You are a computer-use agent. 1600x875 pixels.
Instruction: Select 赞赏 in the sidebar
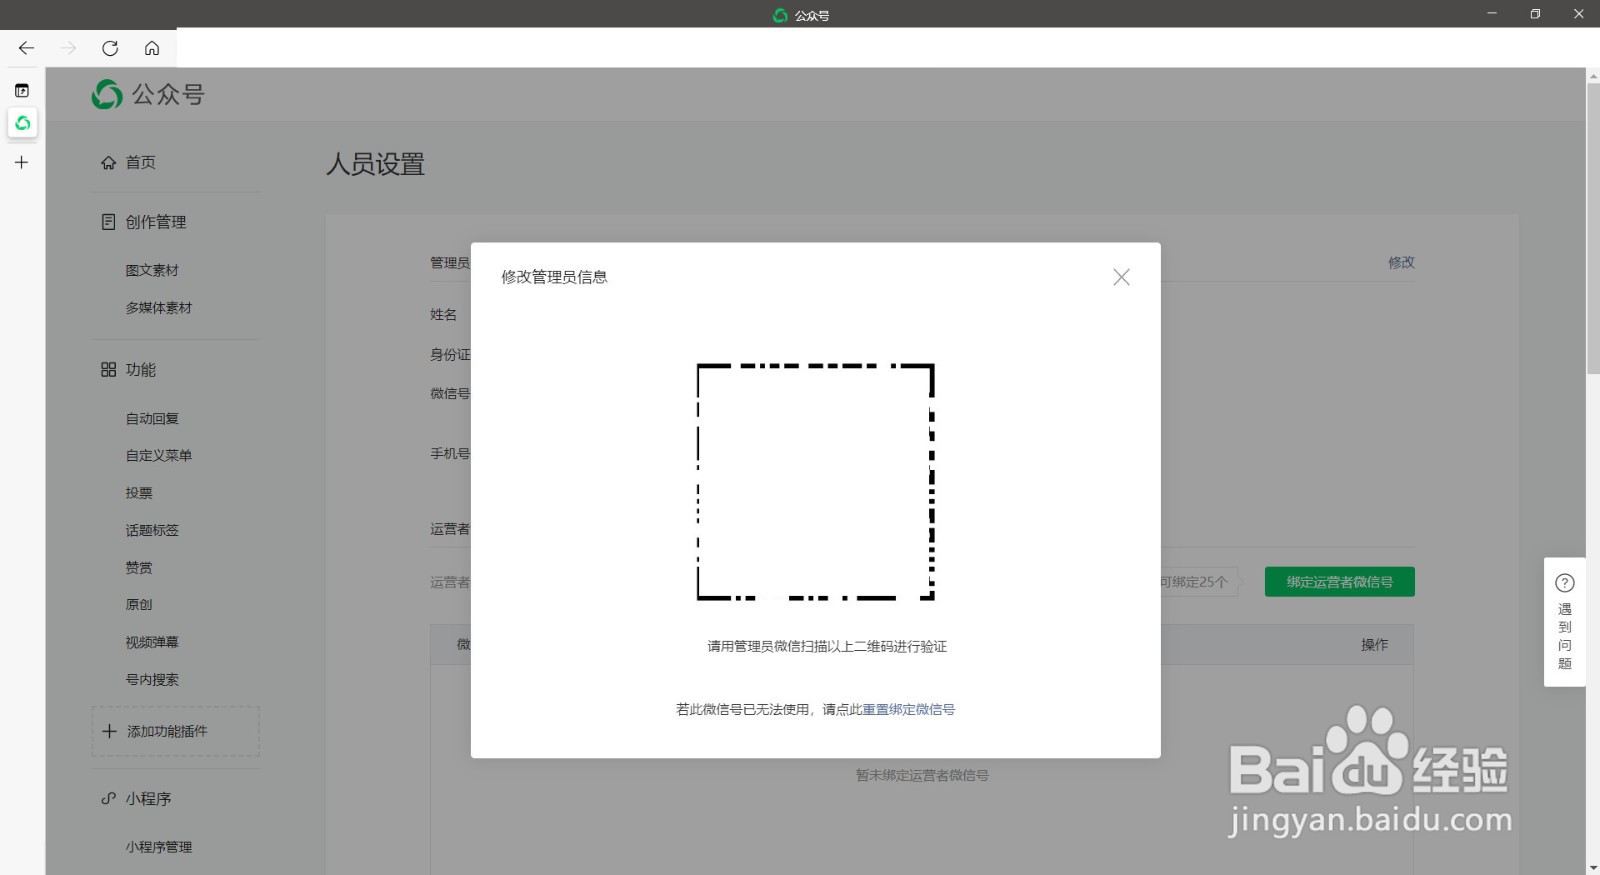click(139, 567)
